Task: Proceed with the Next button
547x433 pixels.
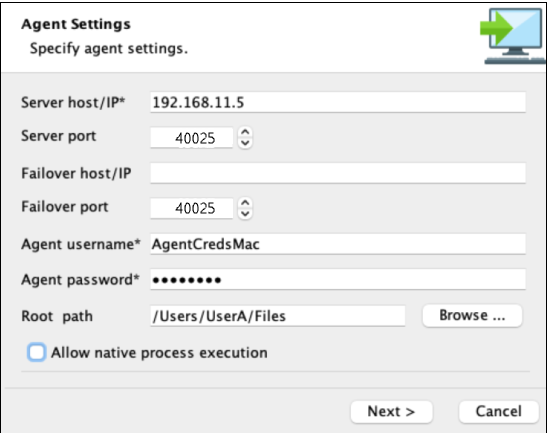Action: [391, 411]
